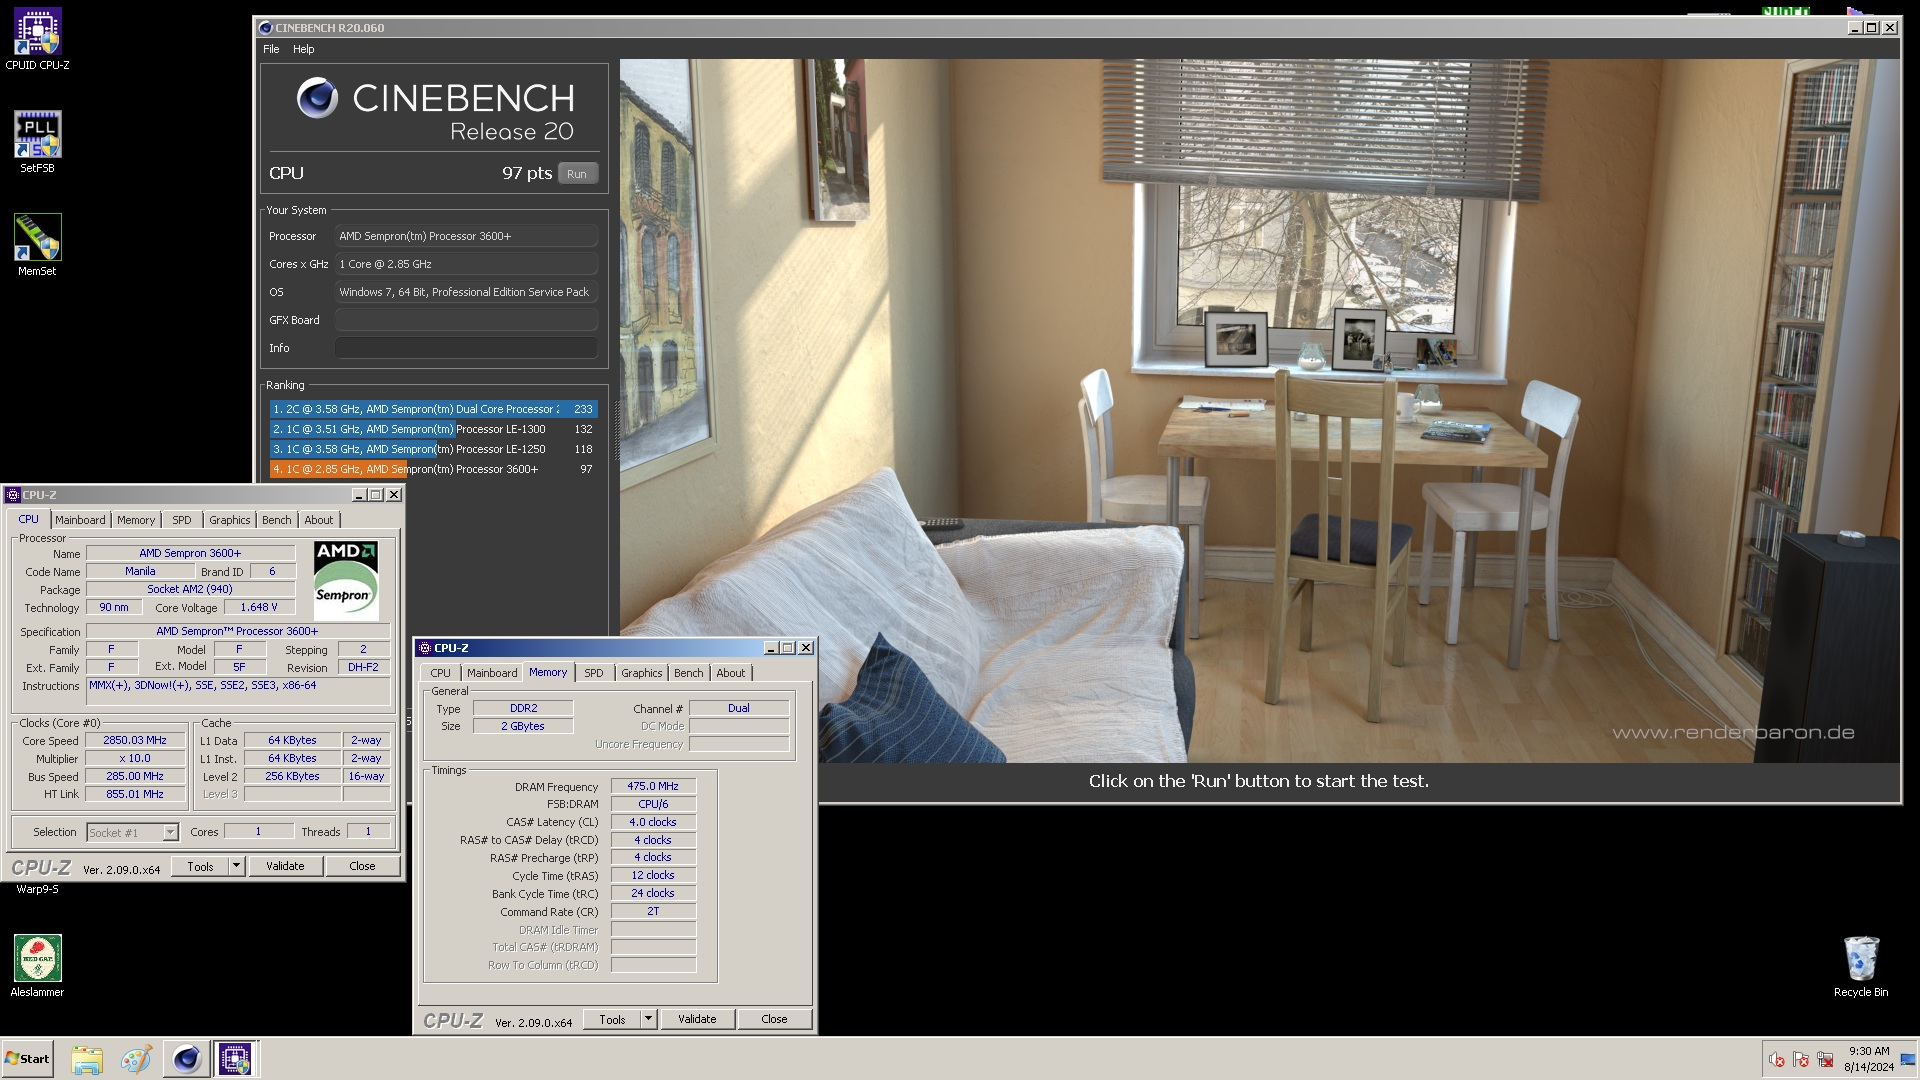Select ranking entry Sempron 3600+ 97

tap(433, 469)
